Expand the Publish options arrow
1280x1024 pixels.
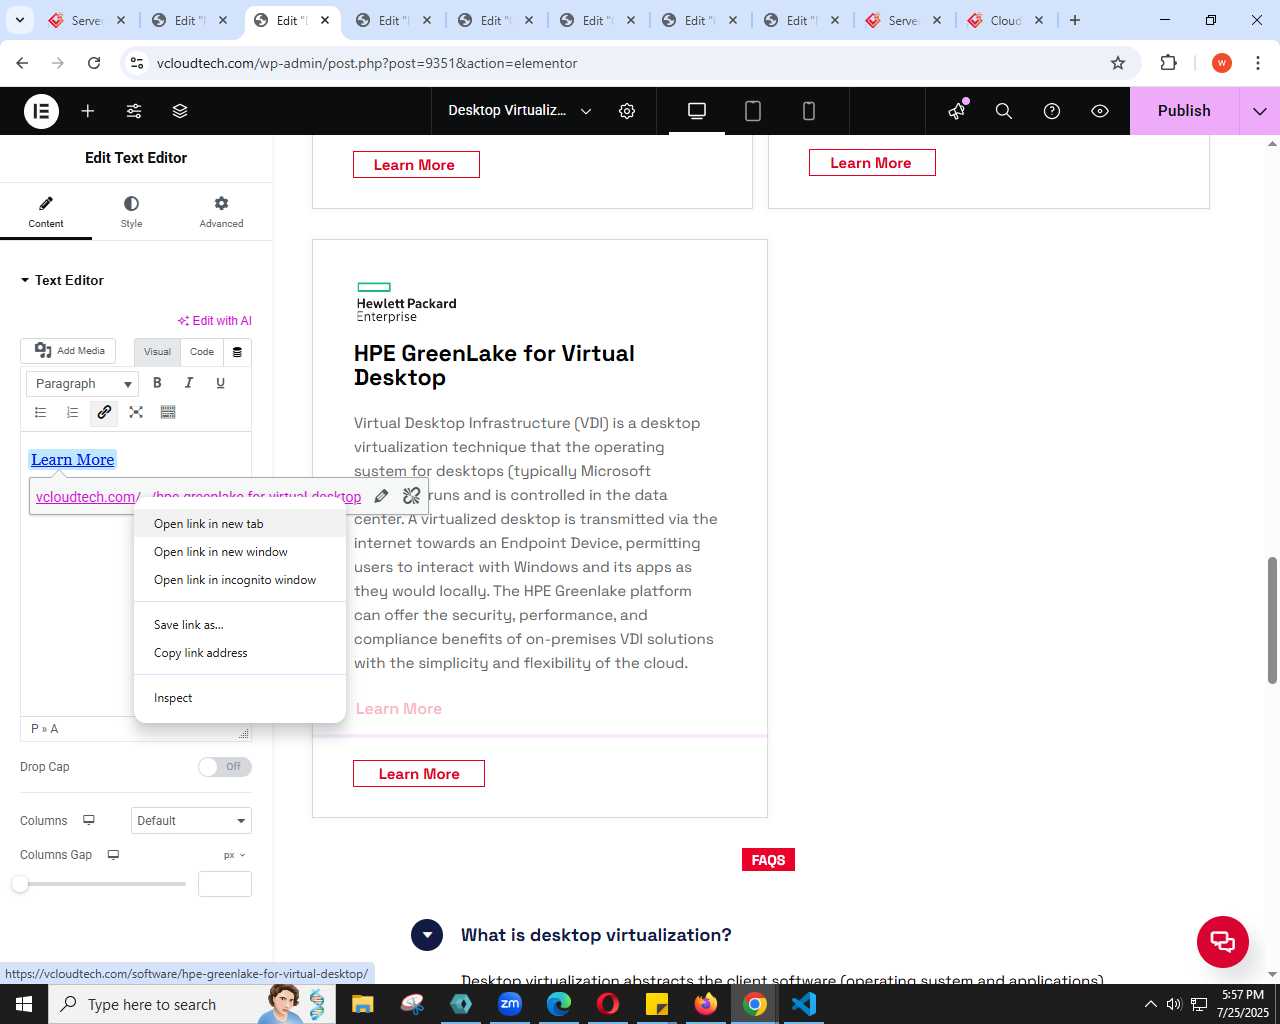coord(1260,111)
